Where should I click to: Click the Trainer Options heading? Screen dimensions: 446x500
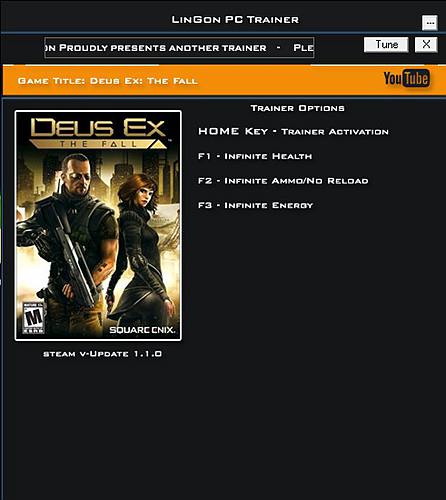[297, 108]
